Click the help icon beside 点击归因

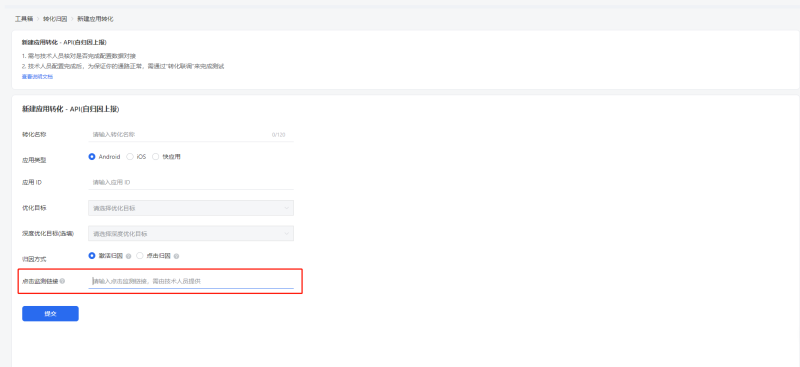(x=177, y=256)
